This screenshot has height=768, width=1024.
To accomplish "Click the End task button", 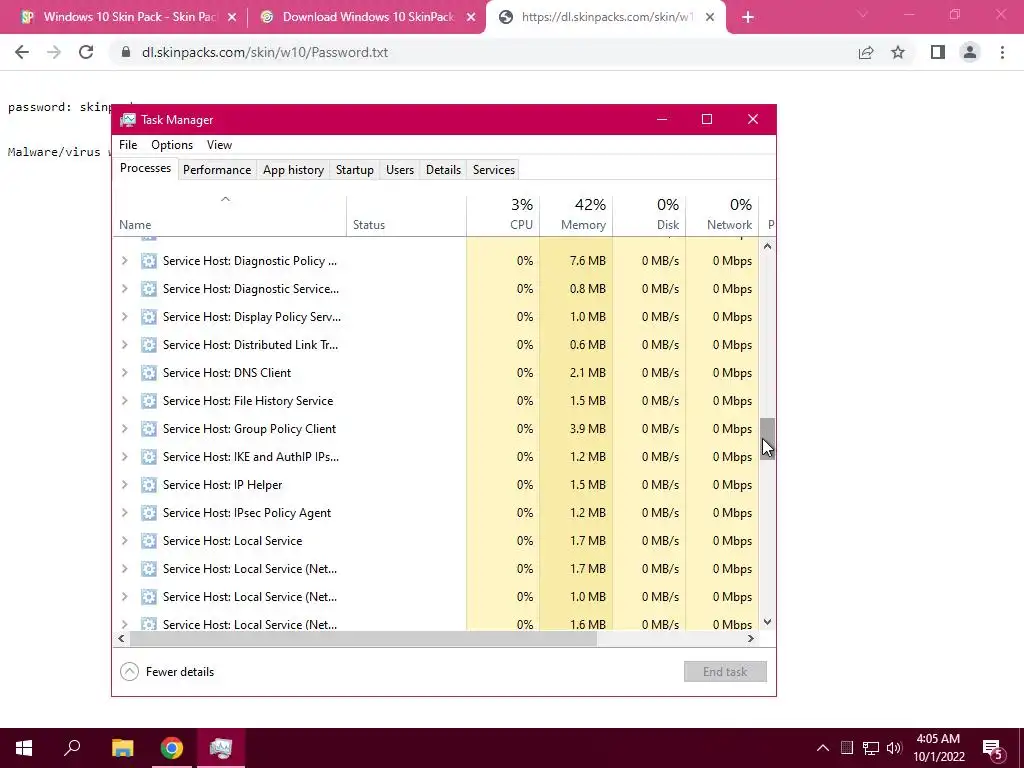I will (725, 671).
